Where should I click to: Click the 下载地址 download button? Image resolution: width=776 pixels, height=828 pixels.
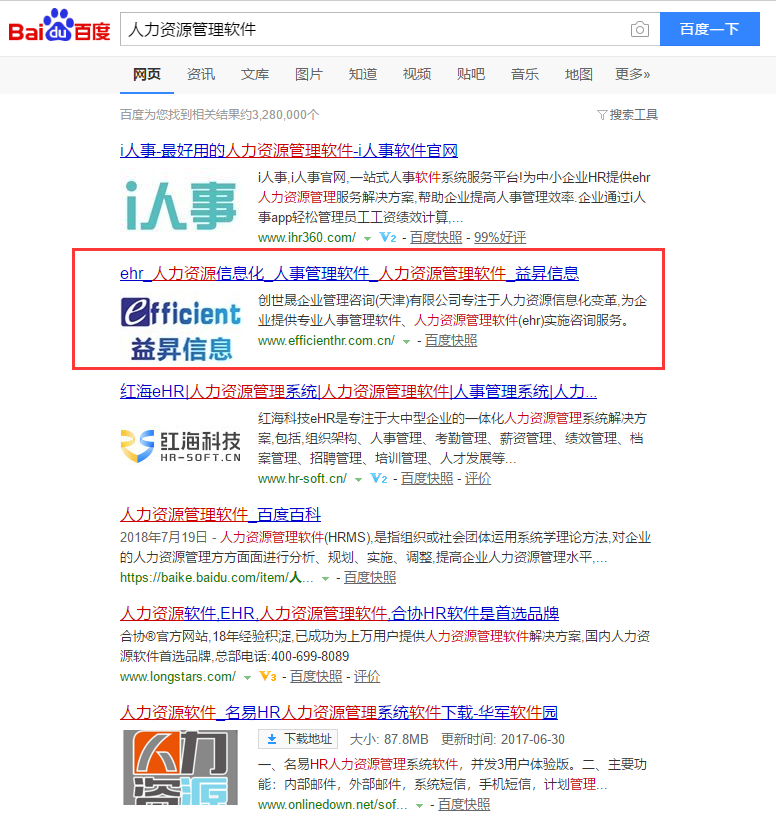[x=298, y=739]
